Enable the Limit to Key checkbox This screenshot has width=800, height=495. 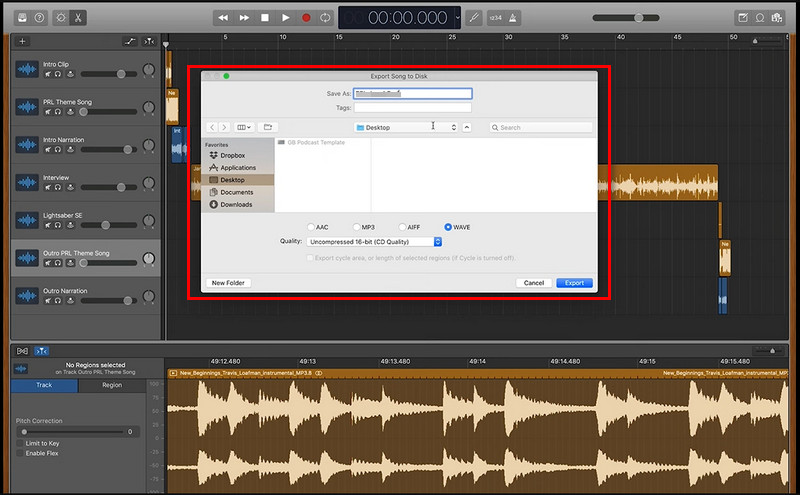click(20, 443)
